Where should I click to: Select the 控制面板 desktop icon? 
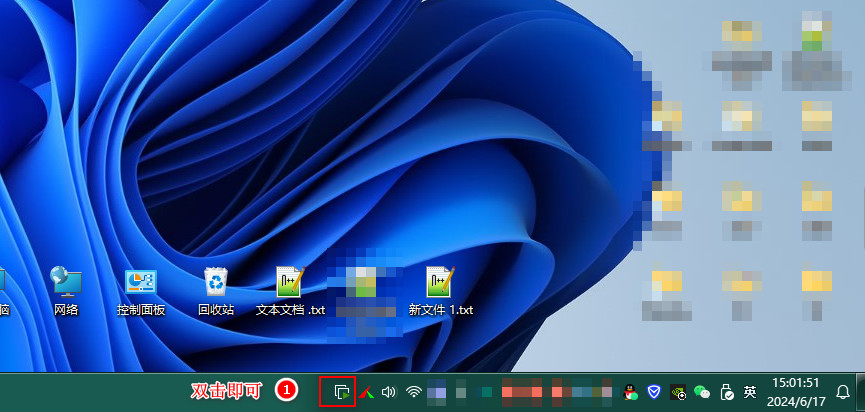tap(141, 291)
